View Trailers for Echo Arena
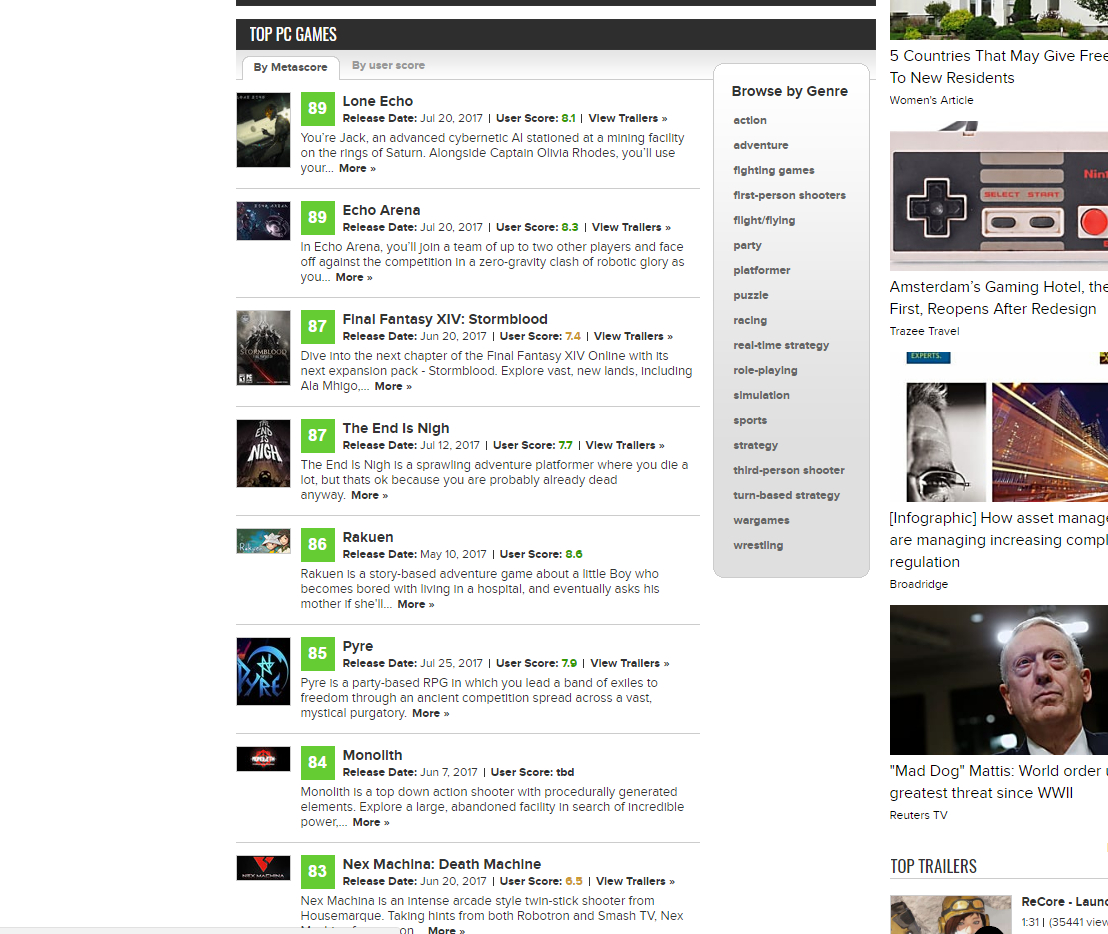Image resolution: width=1108 pixels, height=934 pixels. 631,227
